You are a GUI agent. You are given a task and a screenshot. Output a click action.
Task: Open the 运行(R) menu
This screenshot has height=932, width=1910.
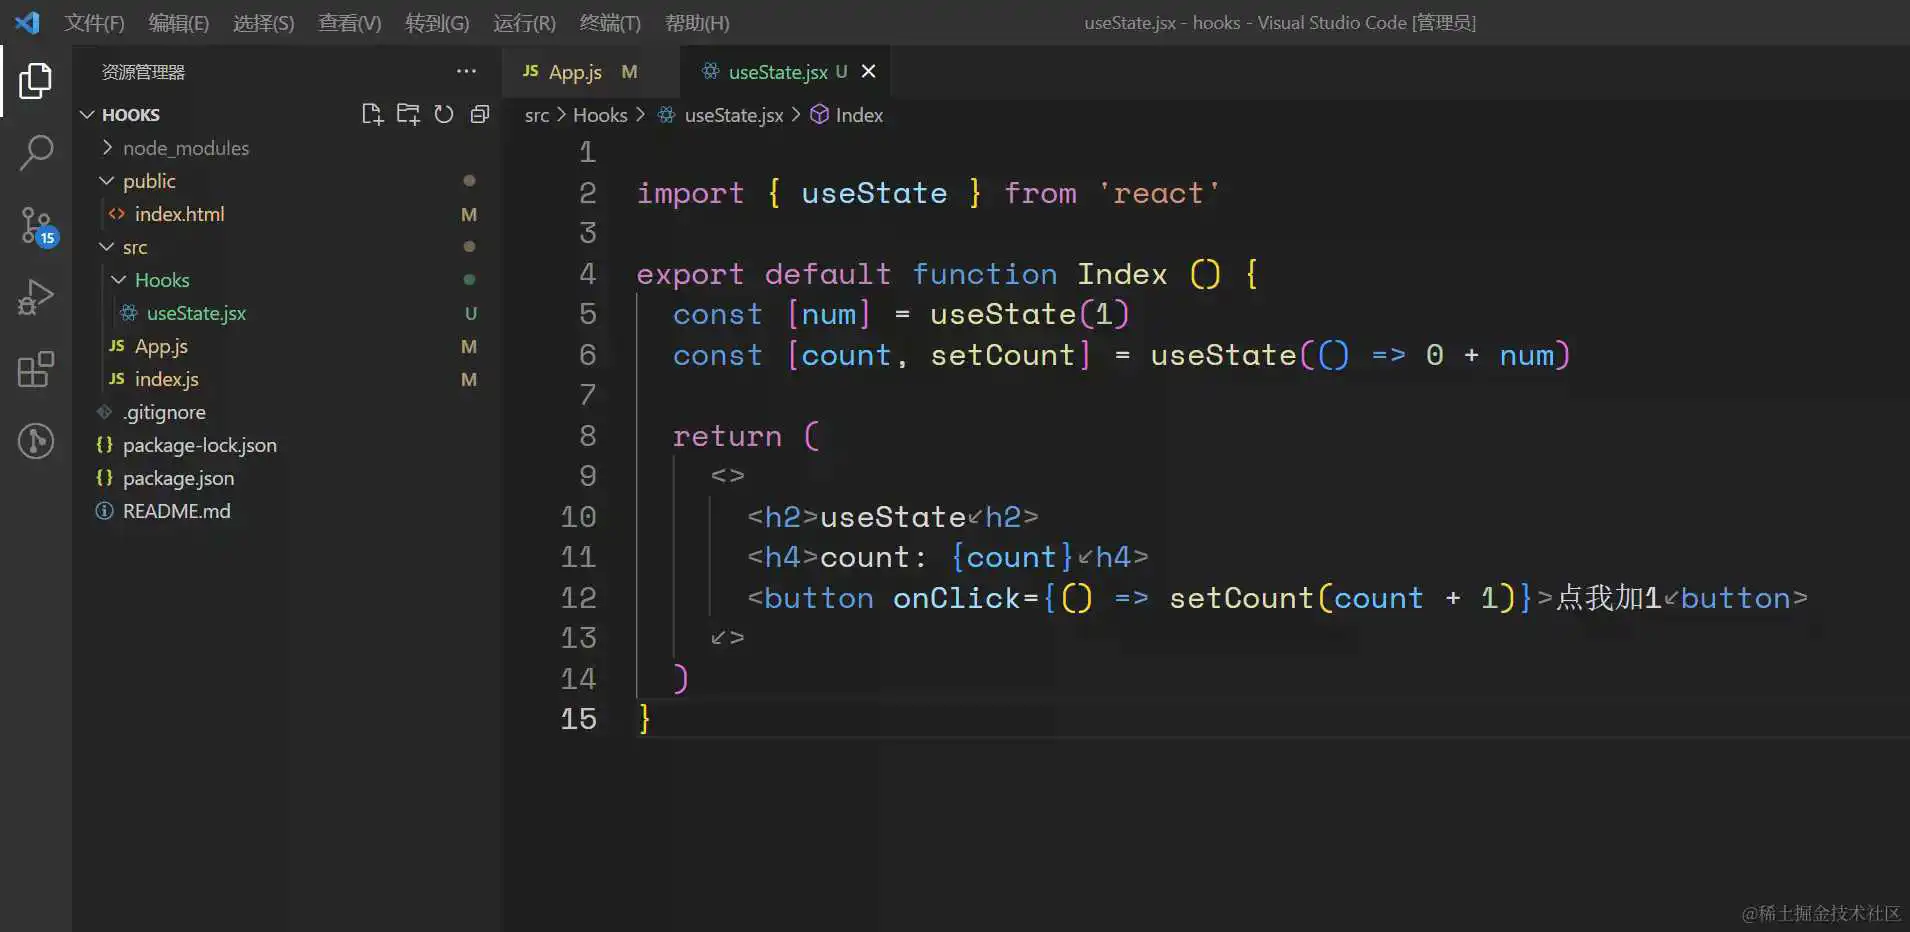pos(524,22)
